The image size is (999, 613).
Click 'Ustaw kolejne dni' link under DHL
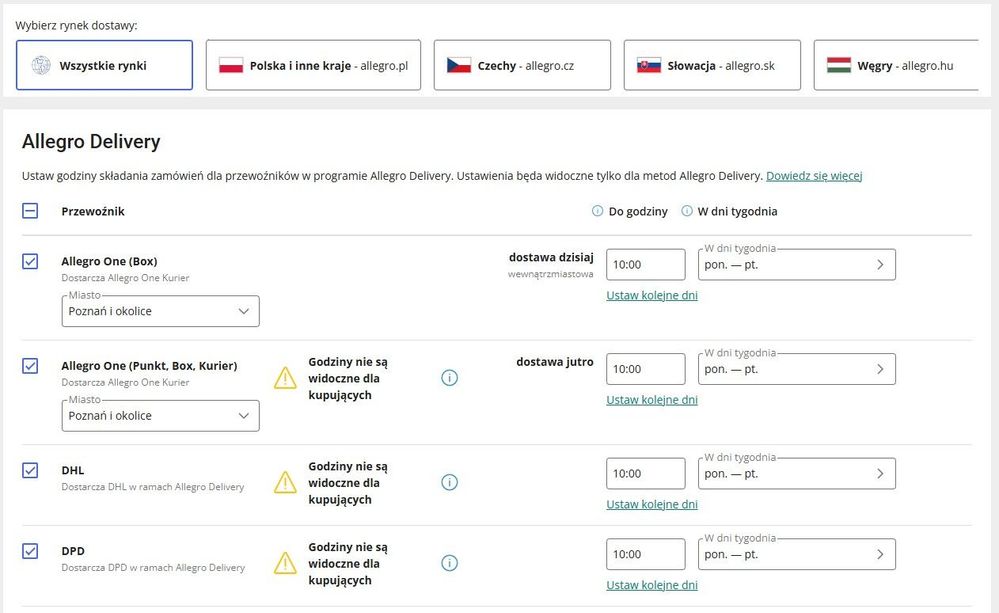(x=652, y=504)
